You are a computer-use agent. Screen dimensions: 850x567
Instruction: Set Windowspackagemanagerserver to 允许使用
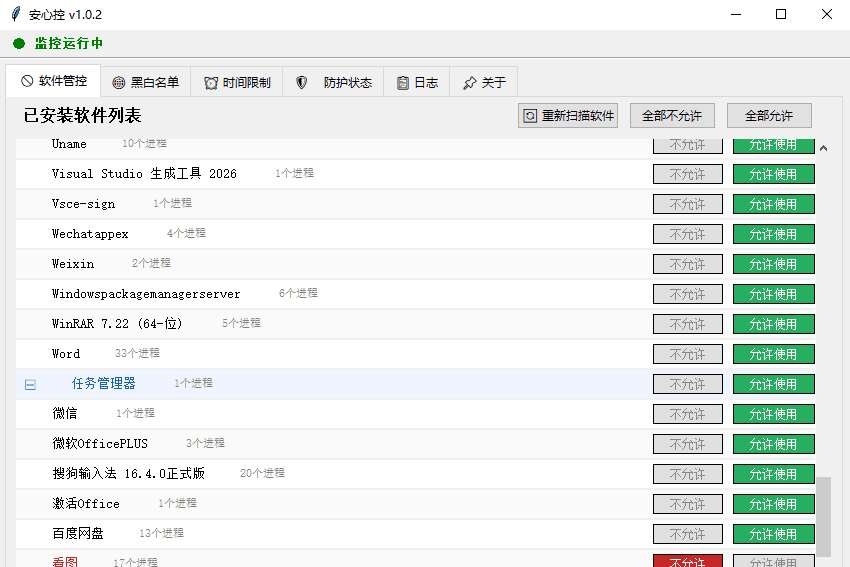pos(773,294)
